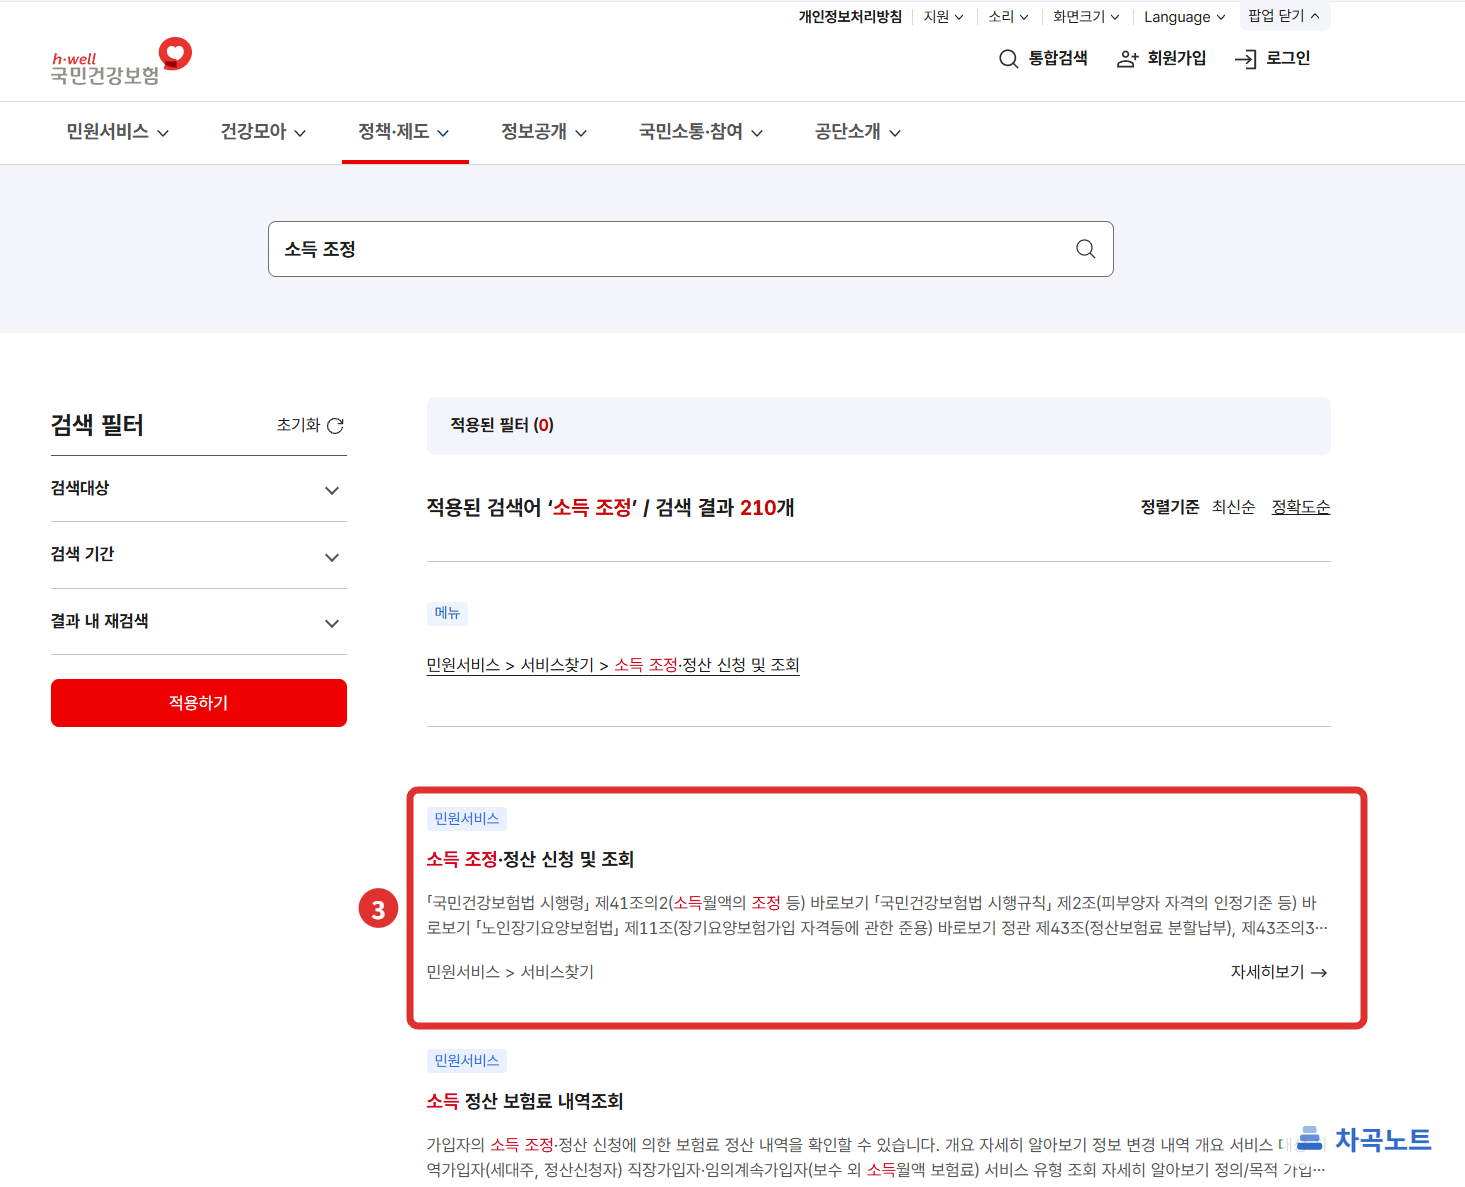
Task: Open the 공단소개 menu
Action: (858, 132)
